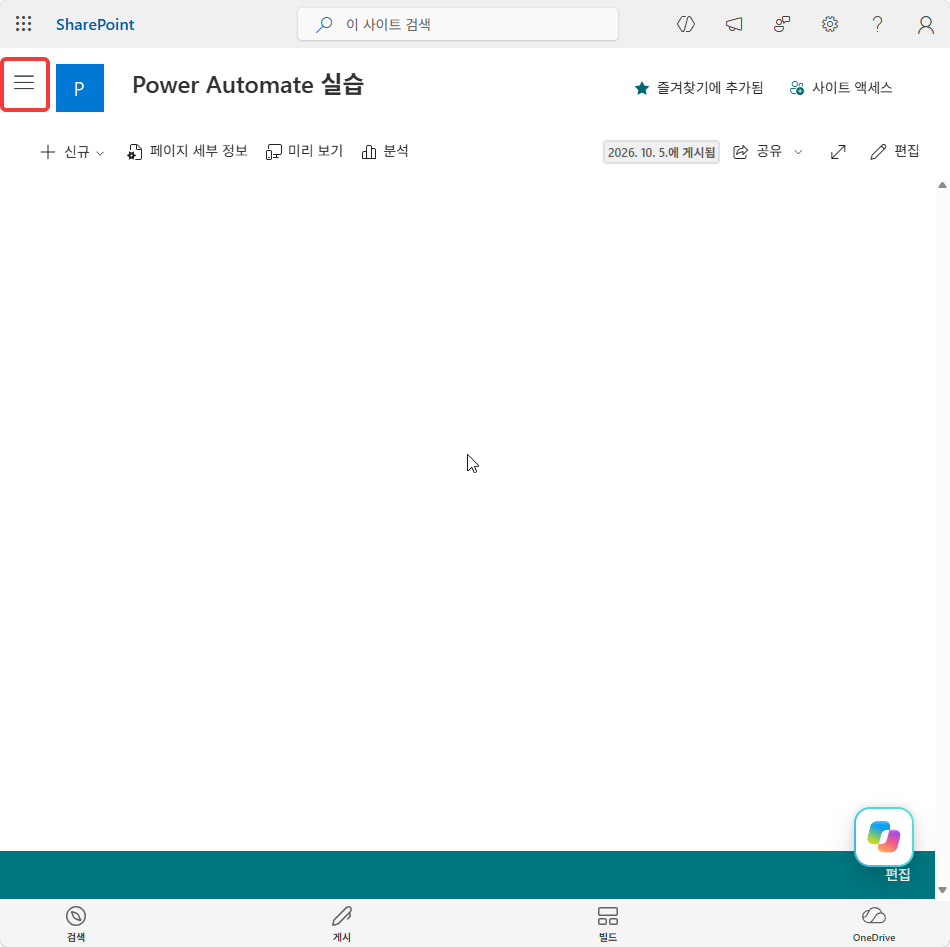Open the account profile icon
The height and width of the screenshot is (947, 950).
tap(925, 24)
